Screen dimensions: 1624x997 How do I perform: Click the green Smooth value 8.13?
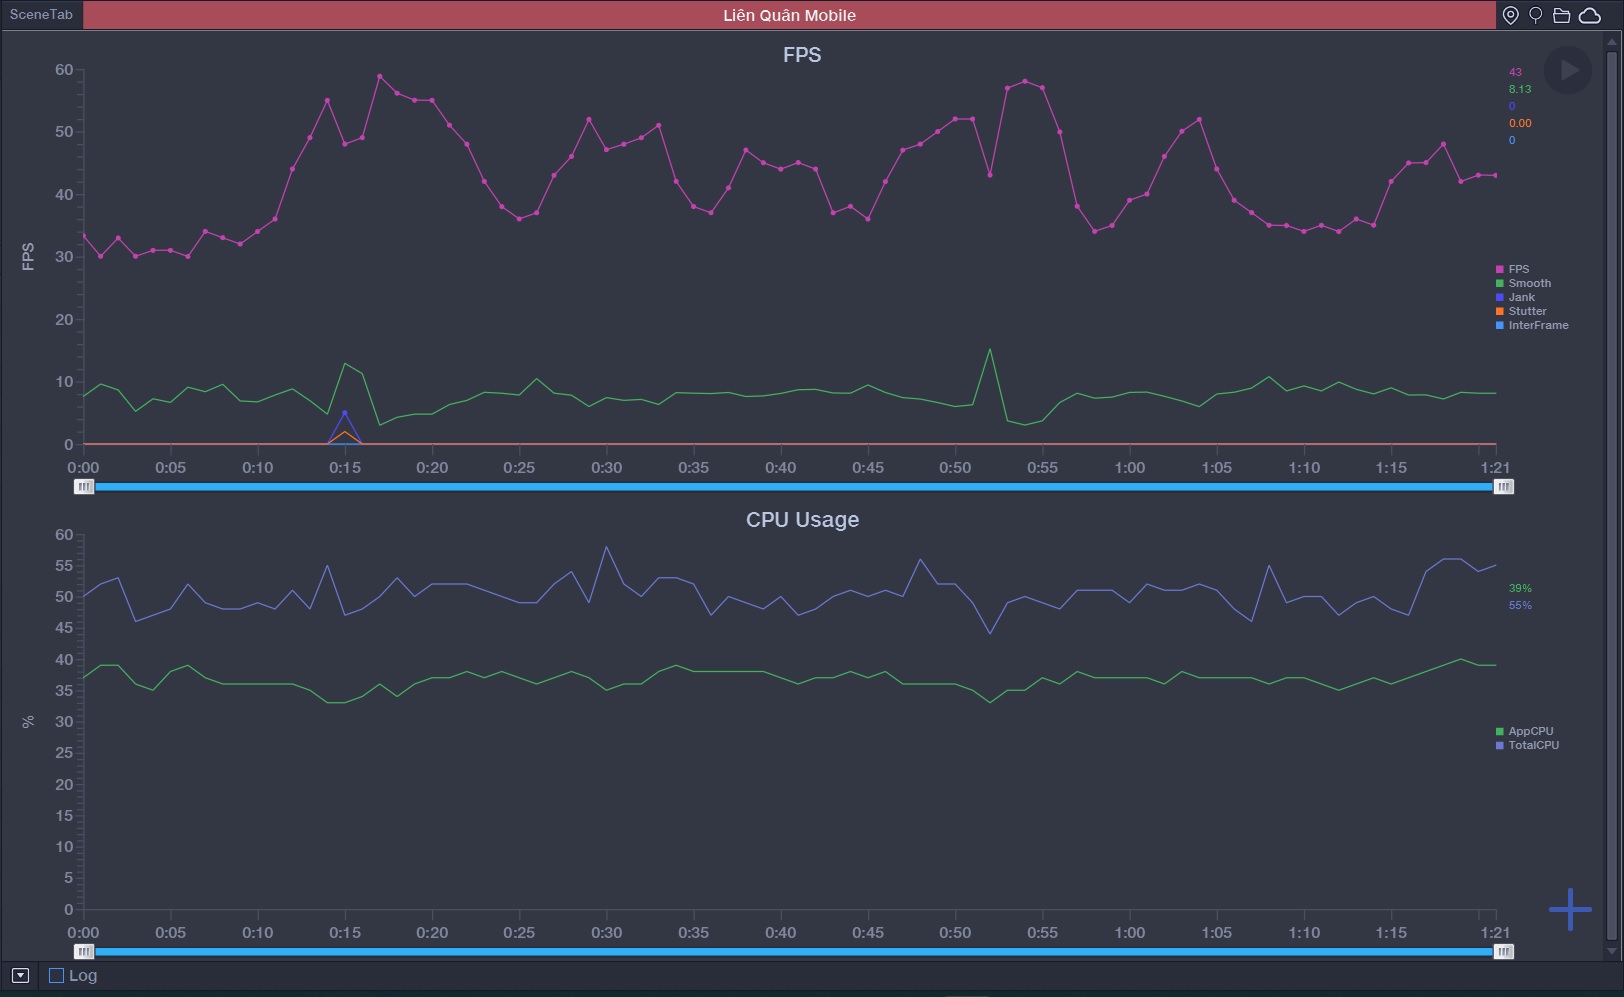click(x=1520, y=89)
